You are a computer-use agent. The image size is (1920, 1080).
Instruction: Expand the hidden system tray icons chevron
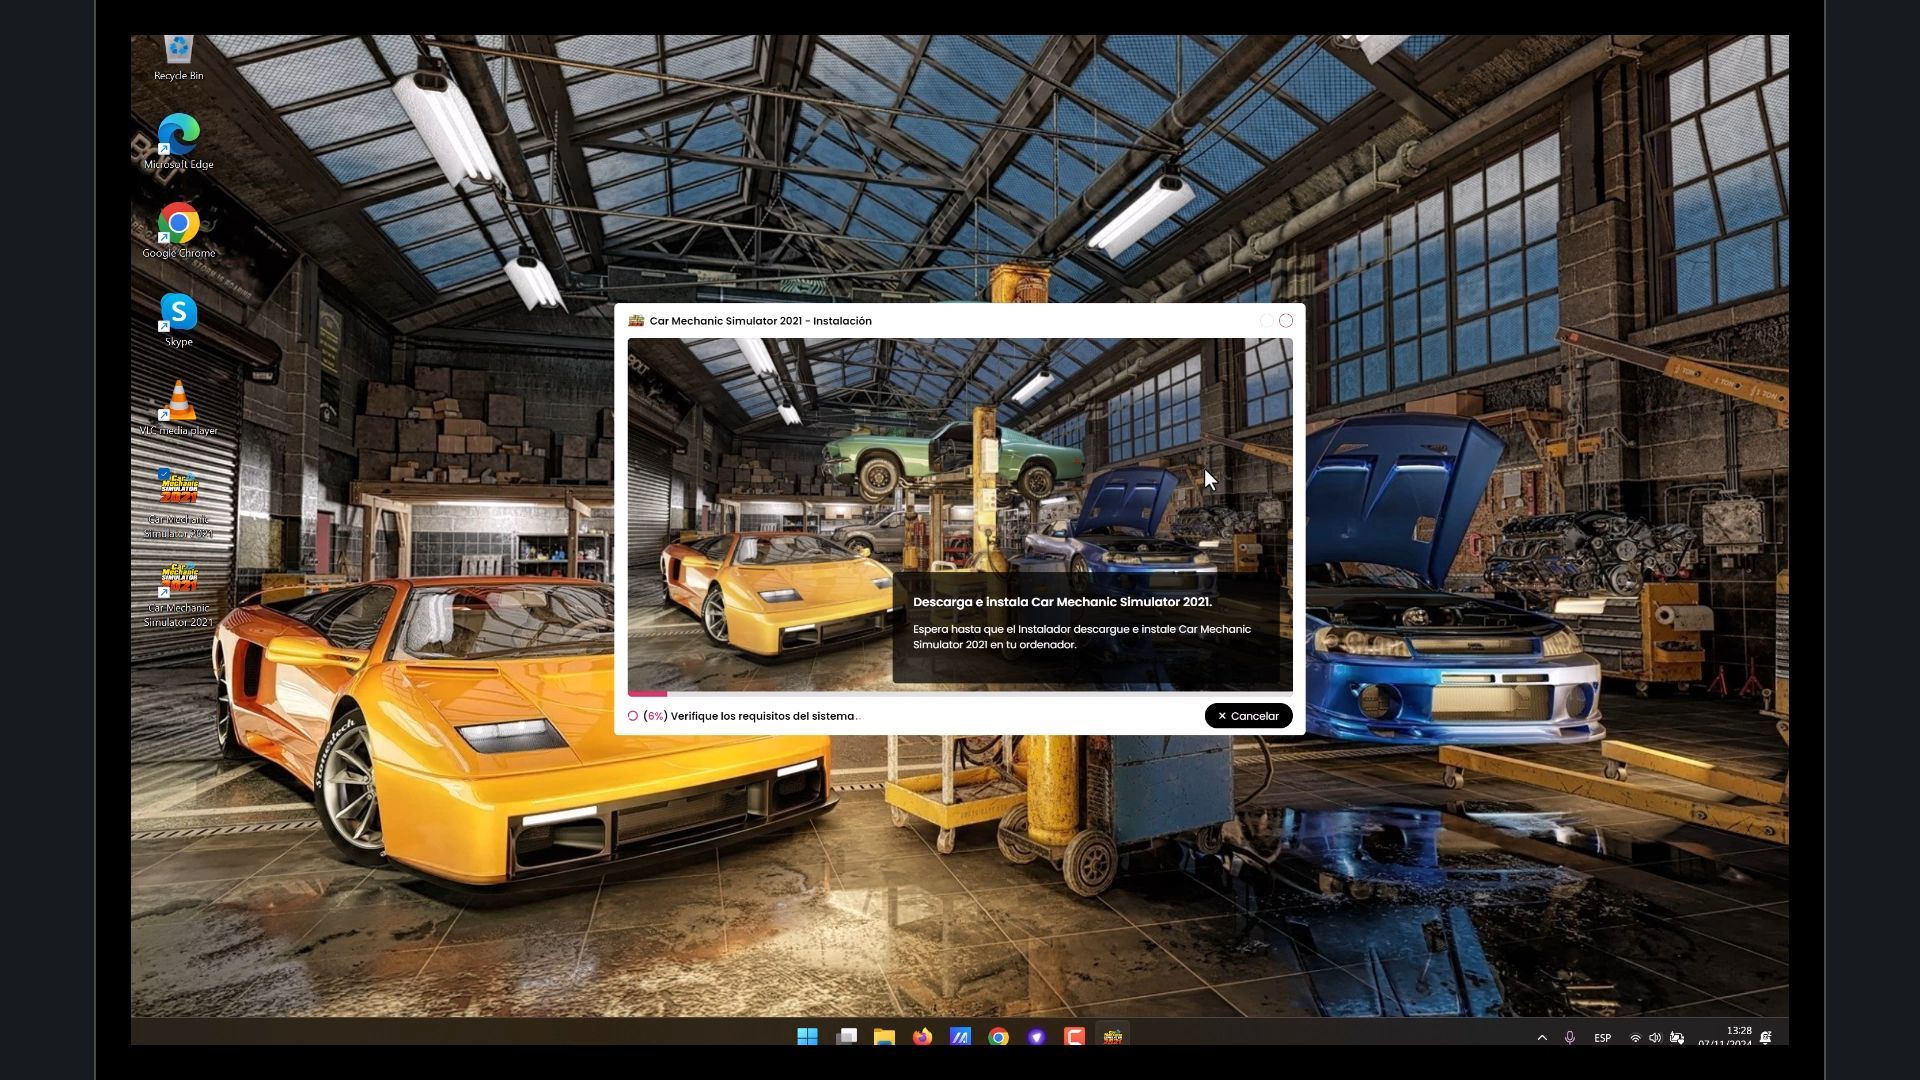coord(1542,1038)
